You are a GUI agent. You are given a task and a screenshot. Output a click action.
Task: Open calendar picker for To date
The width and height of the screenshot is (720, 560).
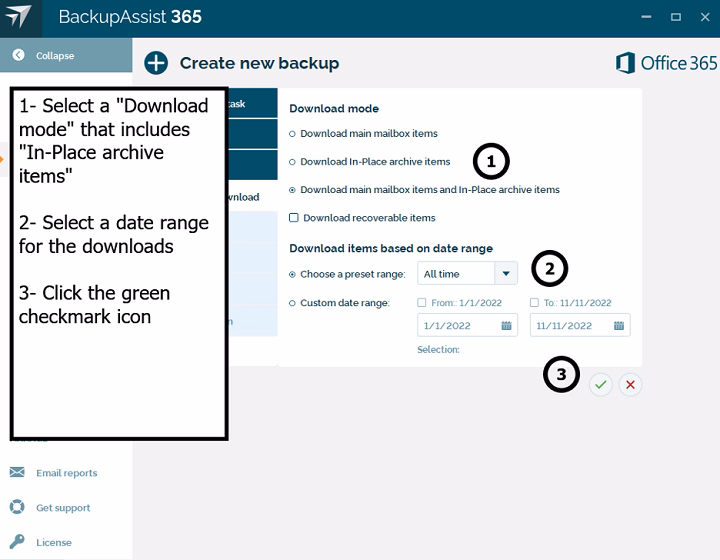(619, 325)
